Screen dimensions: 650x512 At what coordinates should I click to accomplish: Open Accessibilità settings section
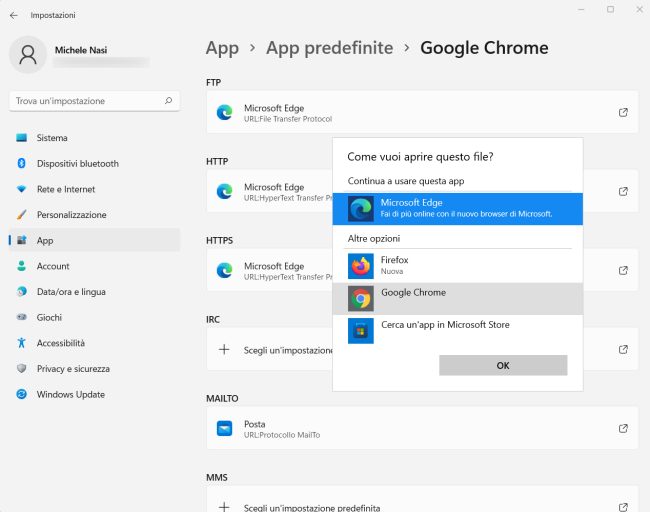point(95,343)
